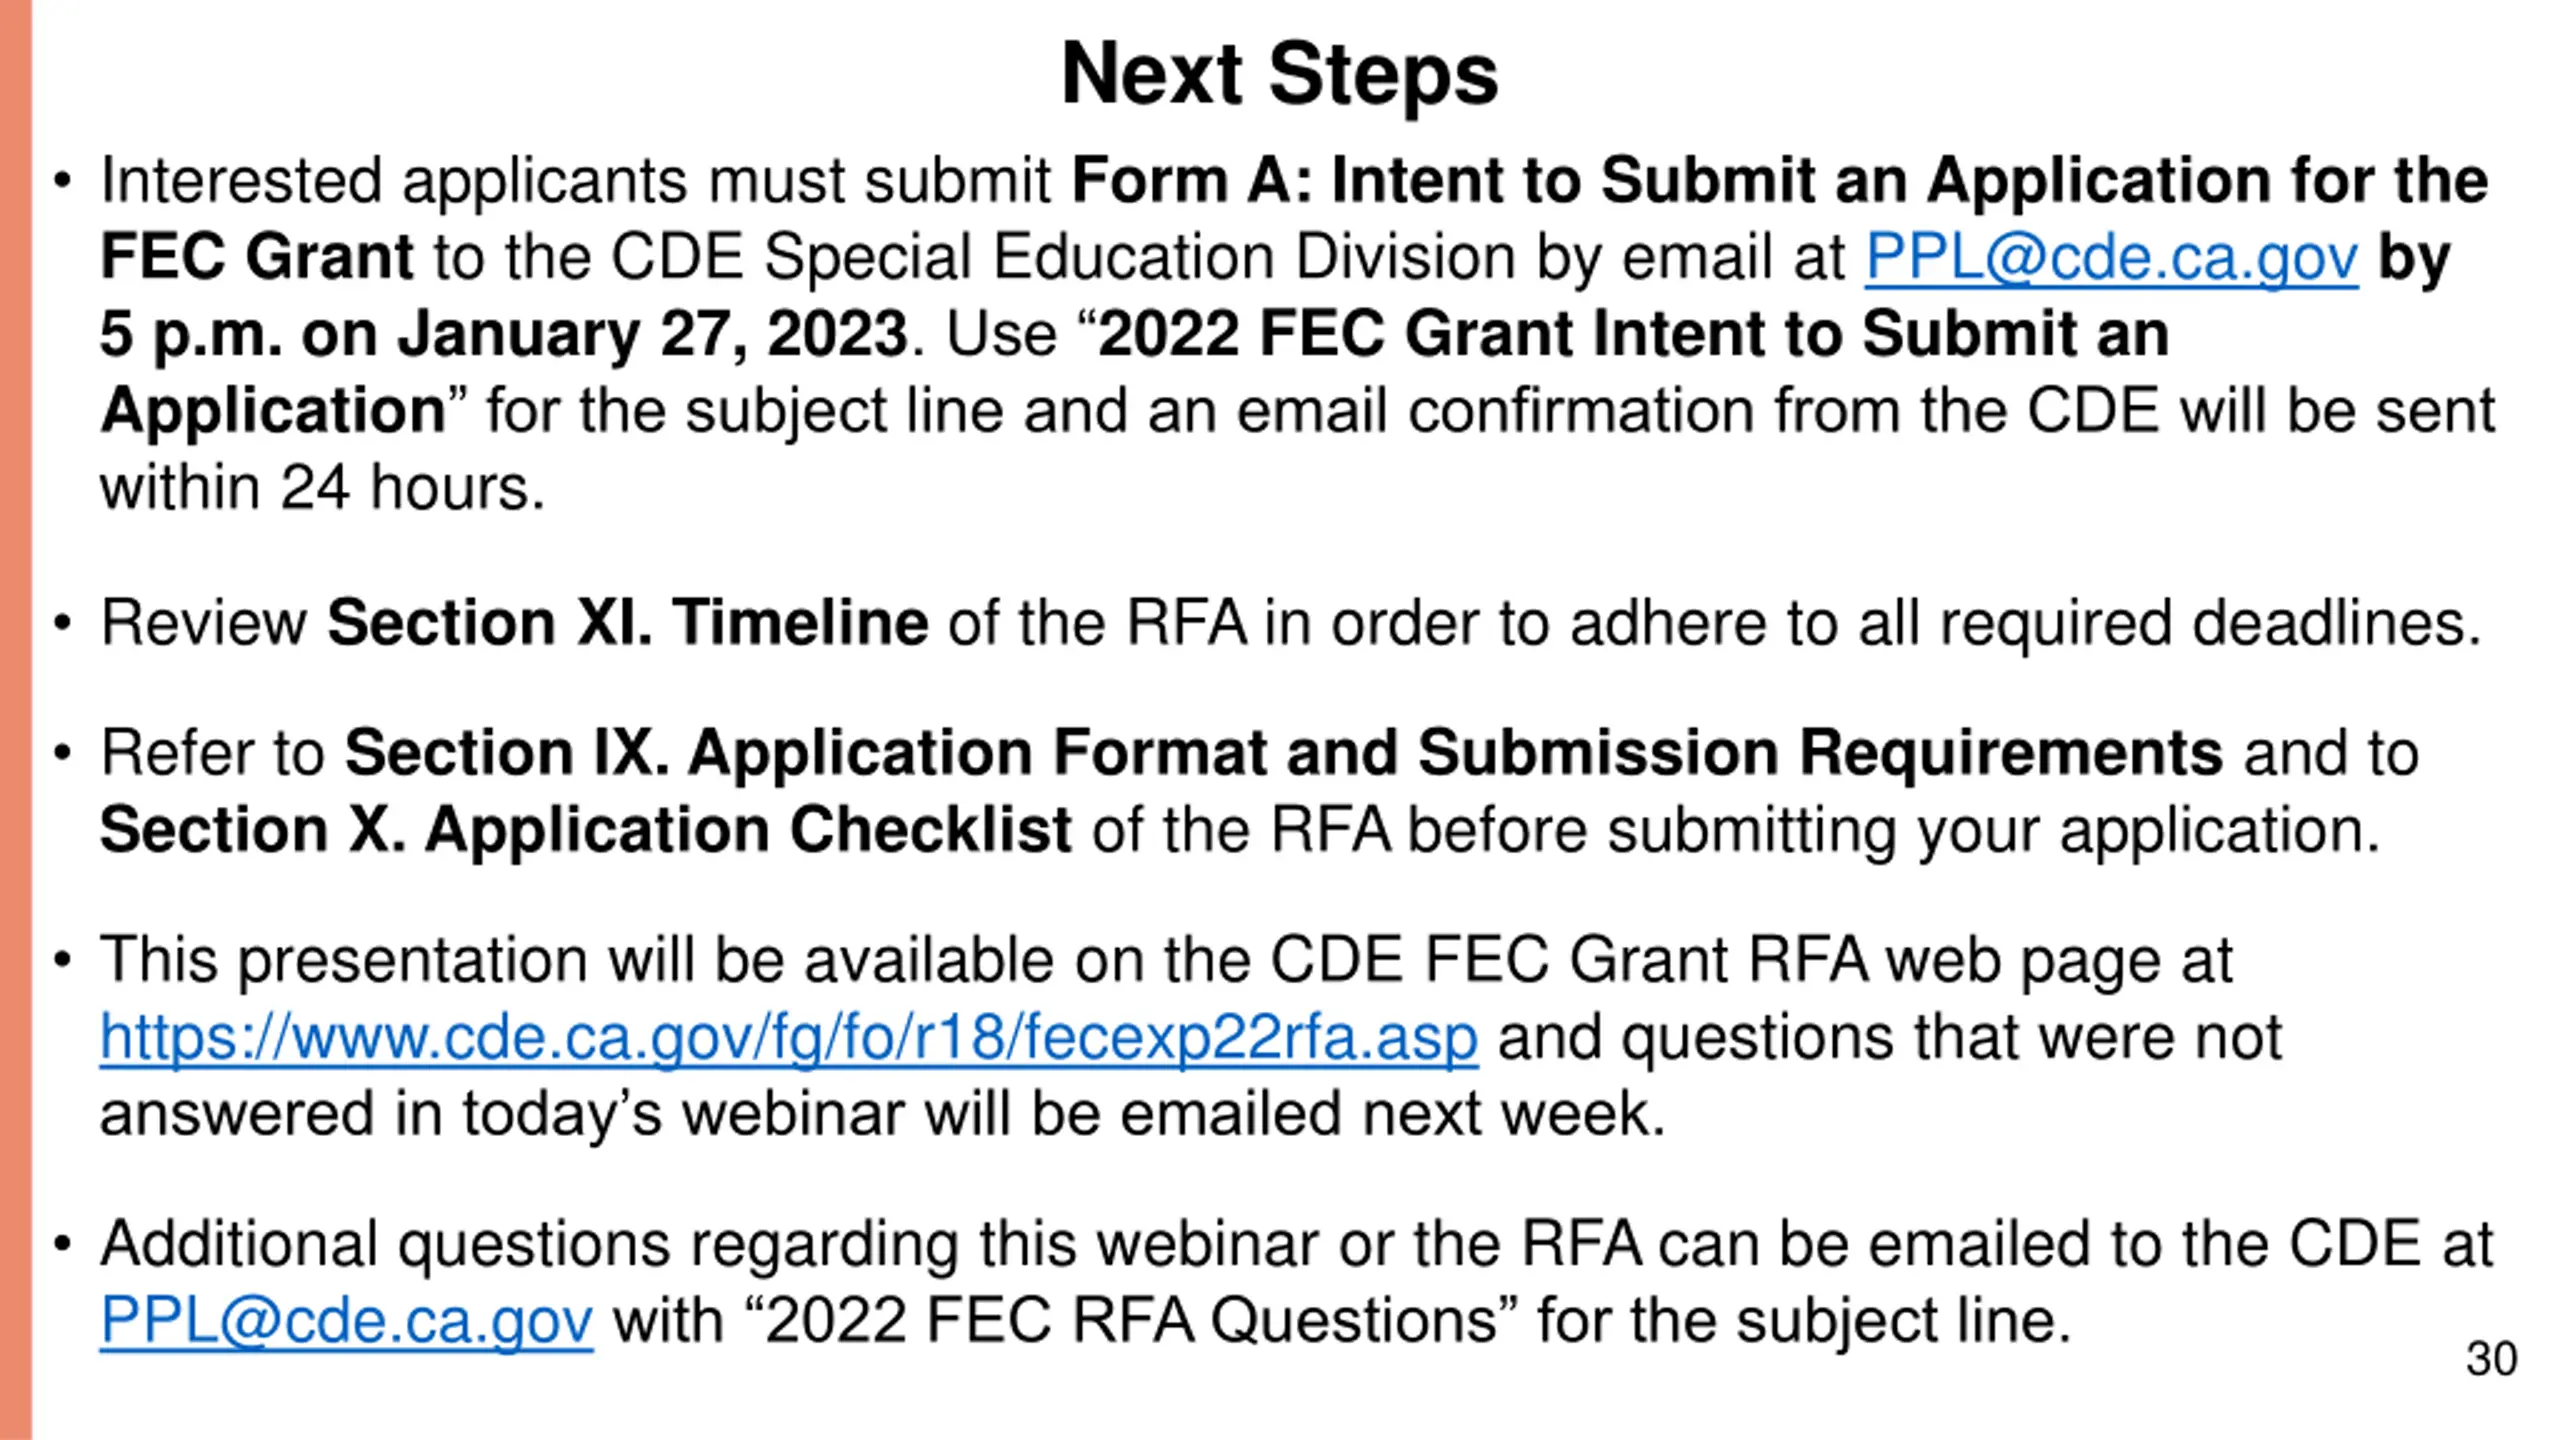Open the PPL@cde.ca.gov link before "by 5 p.m."

tap(2111, 257)
